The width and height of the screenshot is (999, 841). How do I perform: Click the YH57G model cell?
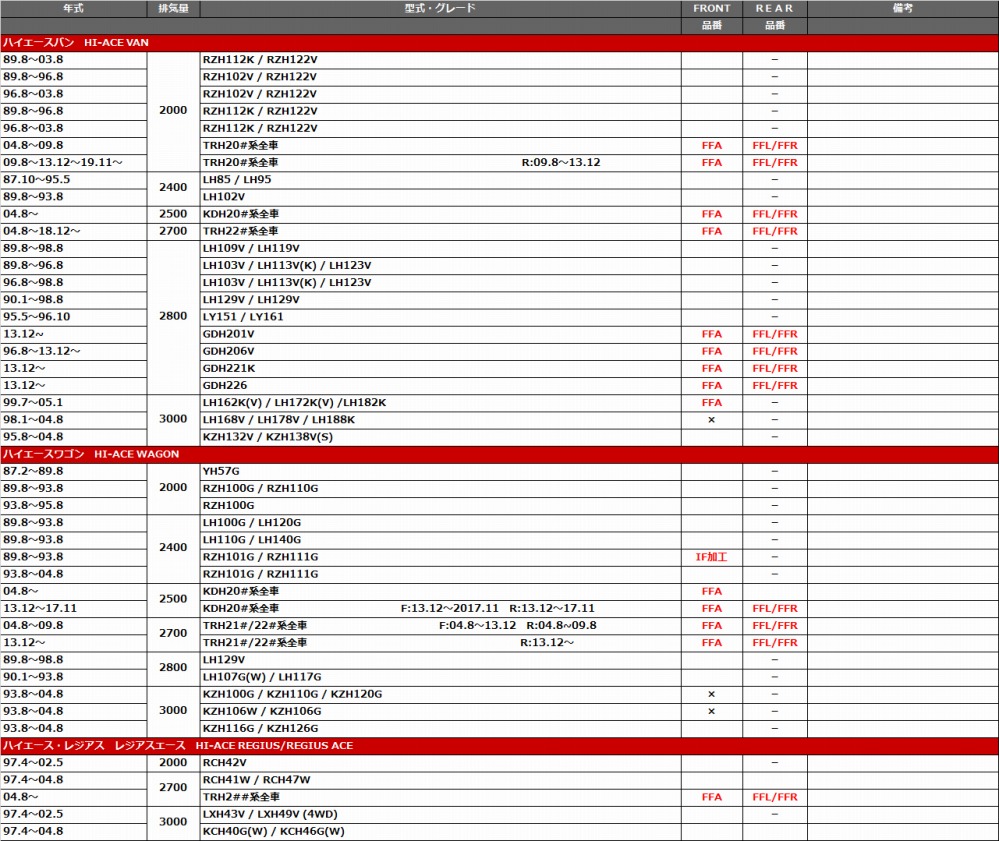(x=440, y=471)
